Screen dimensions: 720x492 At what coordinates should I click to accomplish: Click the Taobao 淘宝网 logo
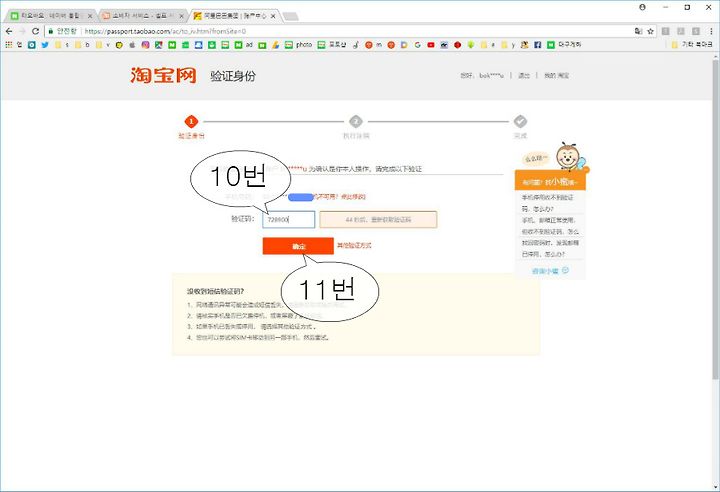163,75
